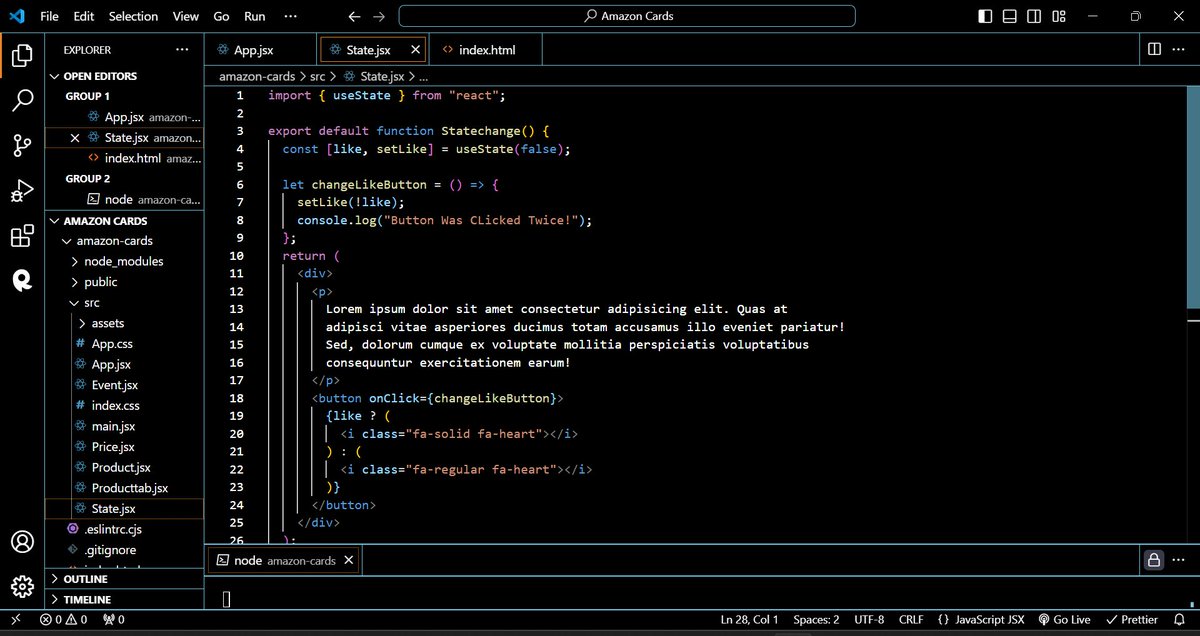Open the Extensions view icon

pyautogui.click(x=22, y=236)
